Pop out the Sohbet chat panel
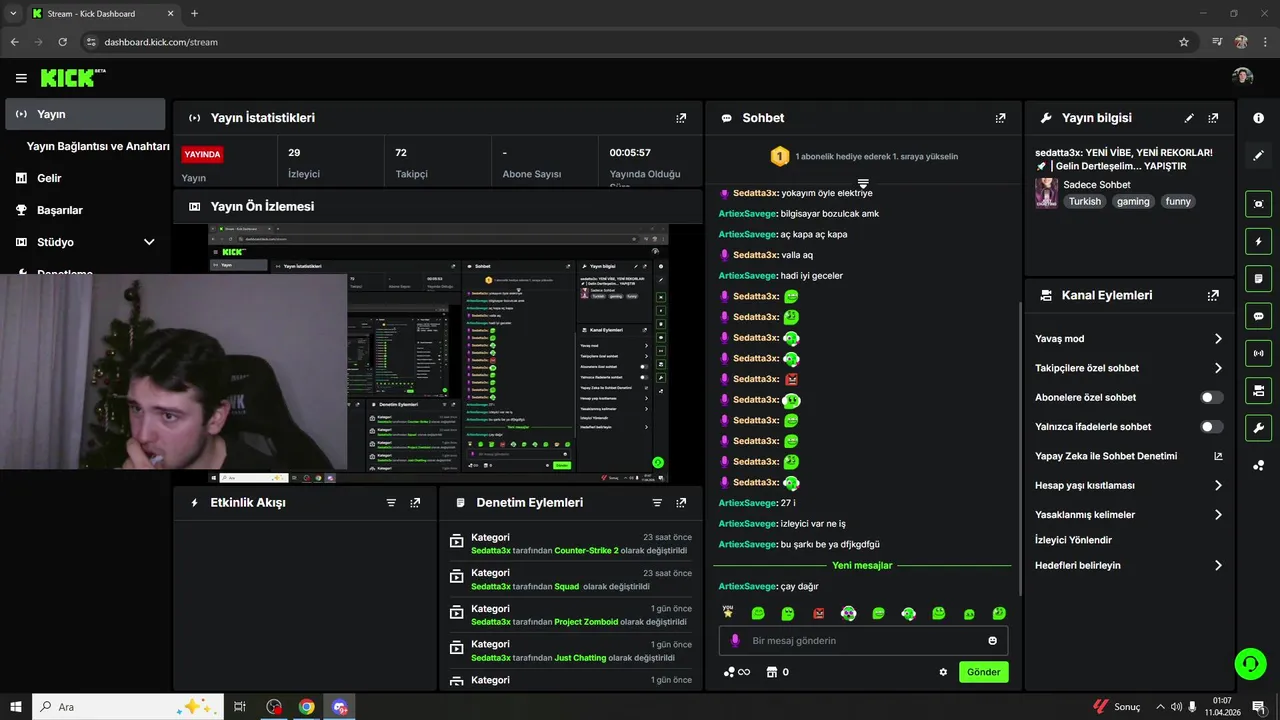Screen dimensions: 1280x720 (1000, 118)
